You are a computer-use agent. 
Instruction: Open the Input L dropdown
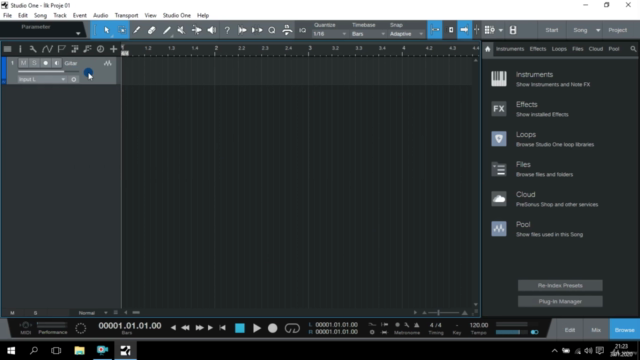point(42,79)
